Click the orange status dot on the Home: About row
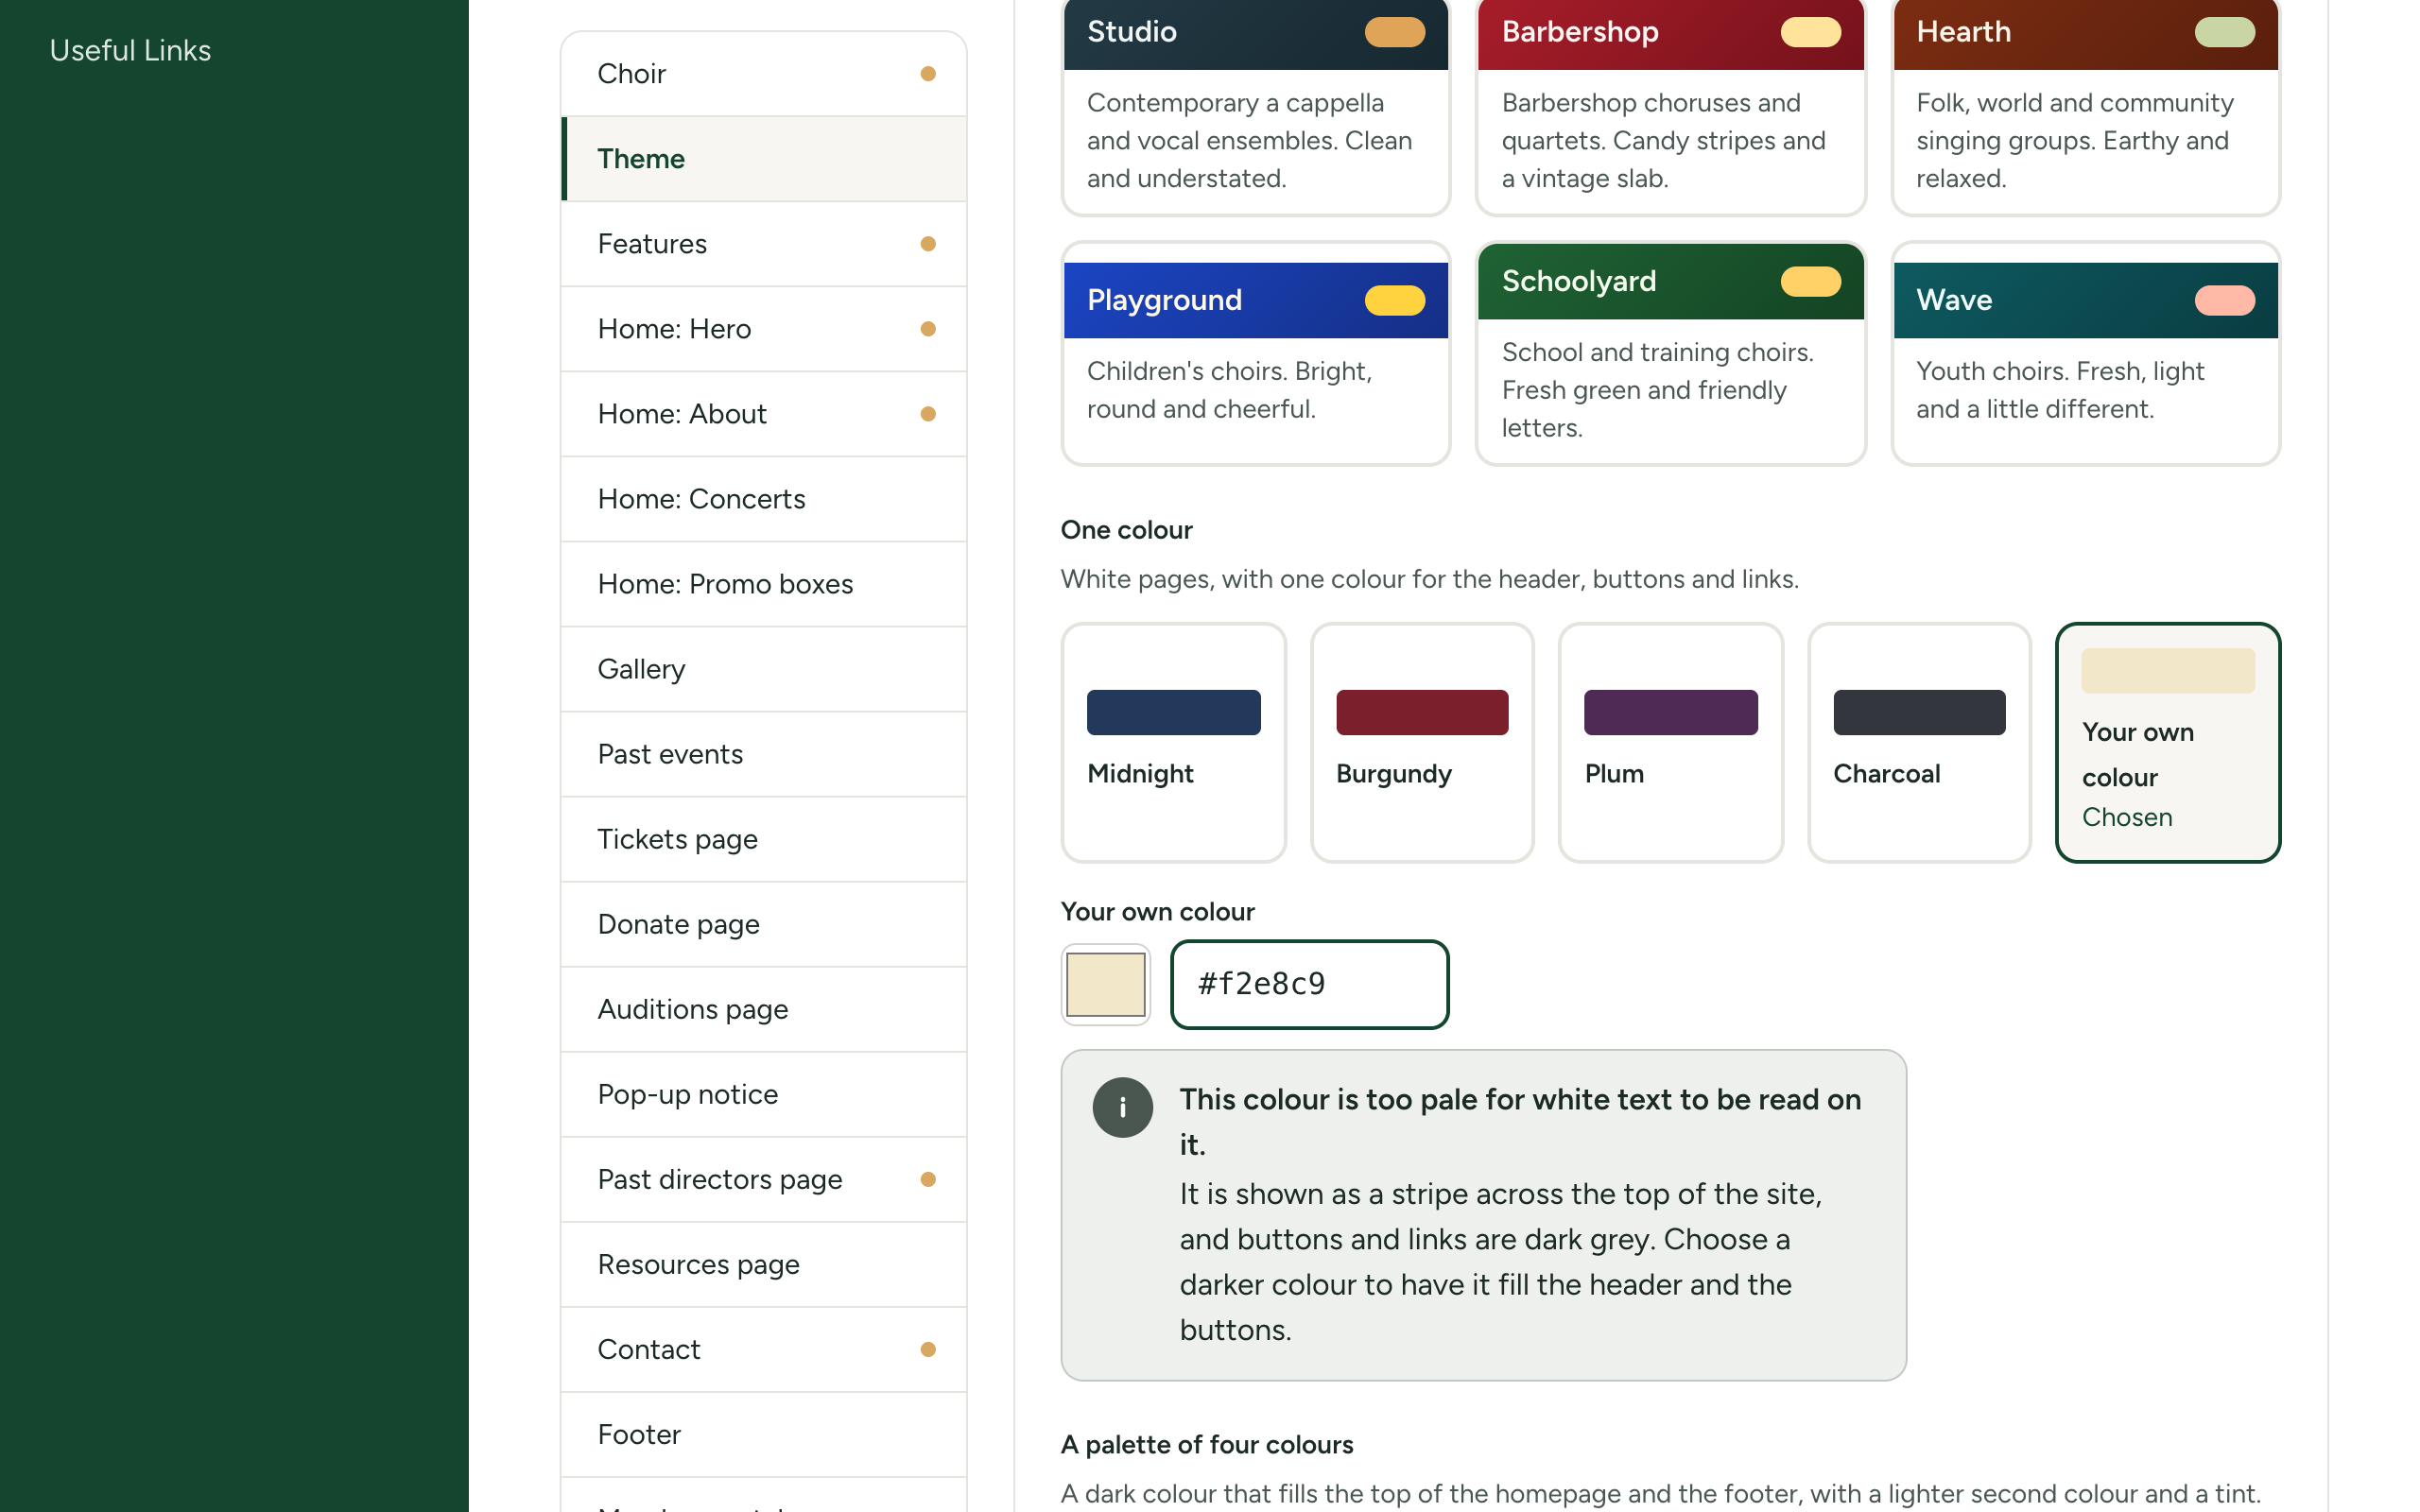The image size is (2420, 1512). [928, 414]
